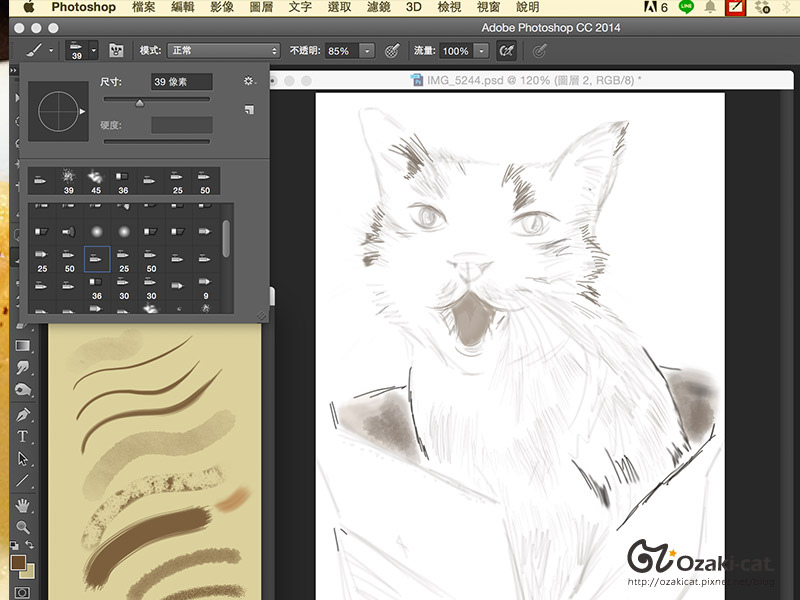Select the Horizontal Type tool
Viewport: 800px width, 600px height.
(22, 436)
